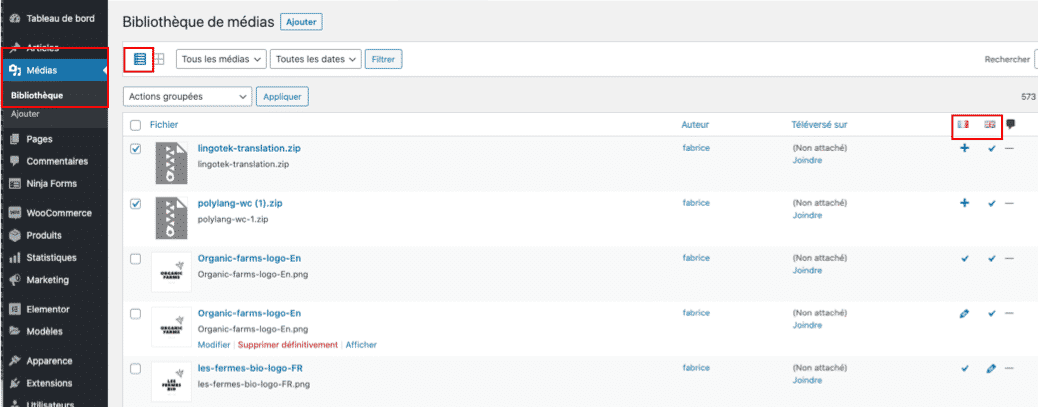
Task: Switch to grid view mode icon
Action: (159, 59)
